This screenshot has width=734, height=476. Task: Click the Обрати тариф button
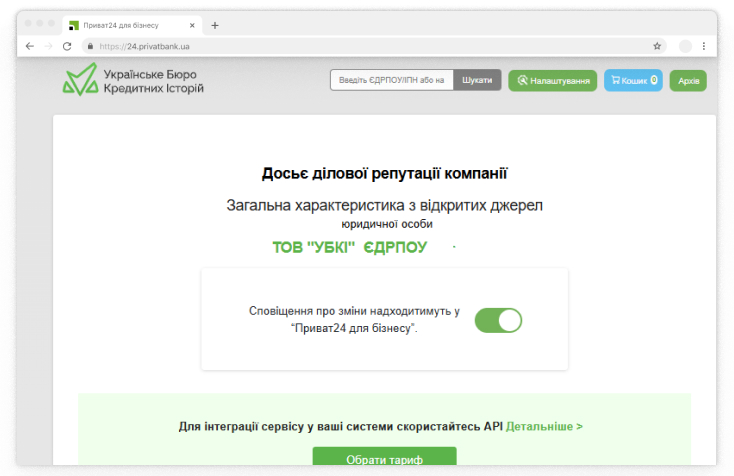[x=384, y=456]
